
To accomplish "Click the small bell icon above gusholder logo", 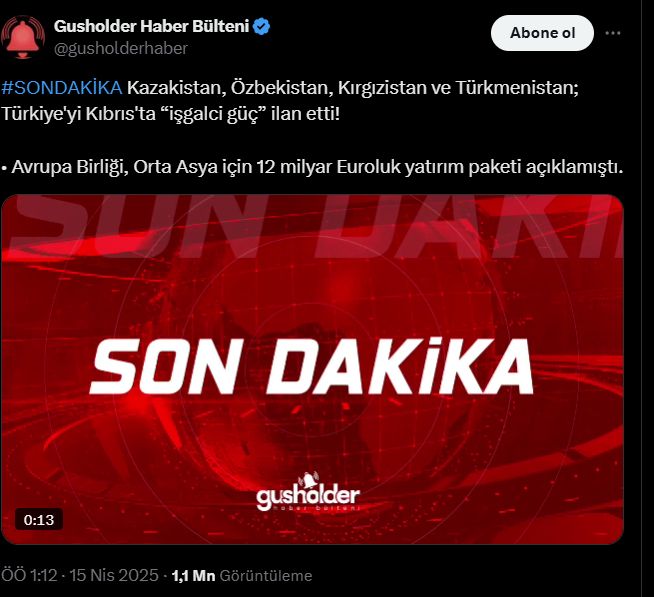I will (x=308, y=480).
